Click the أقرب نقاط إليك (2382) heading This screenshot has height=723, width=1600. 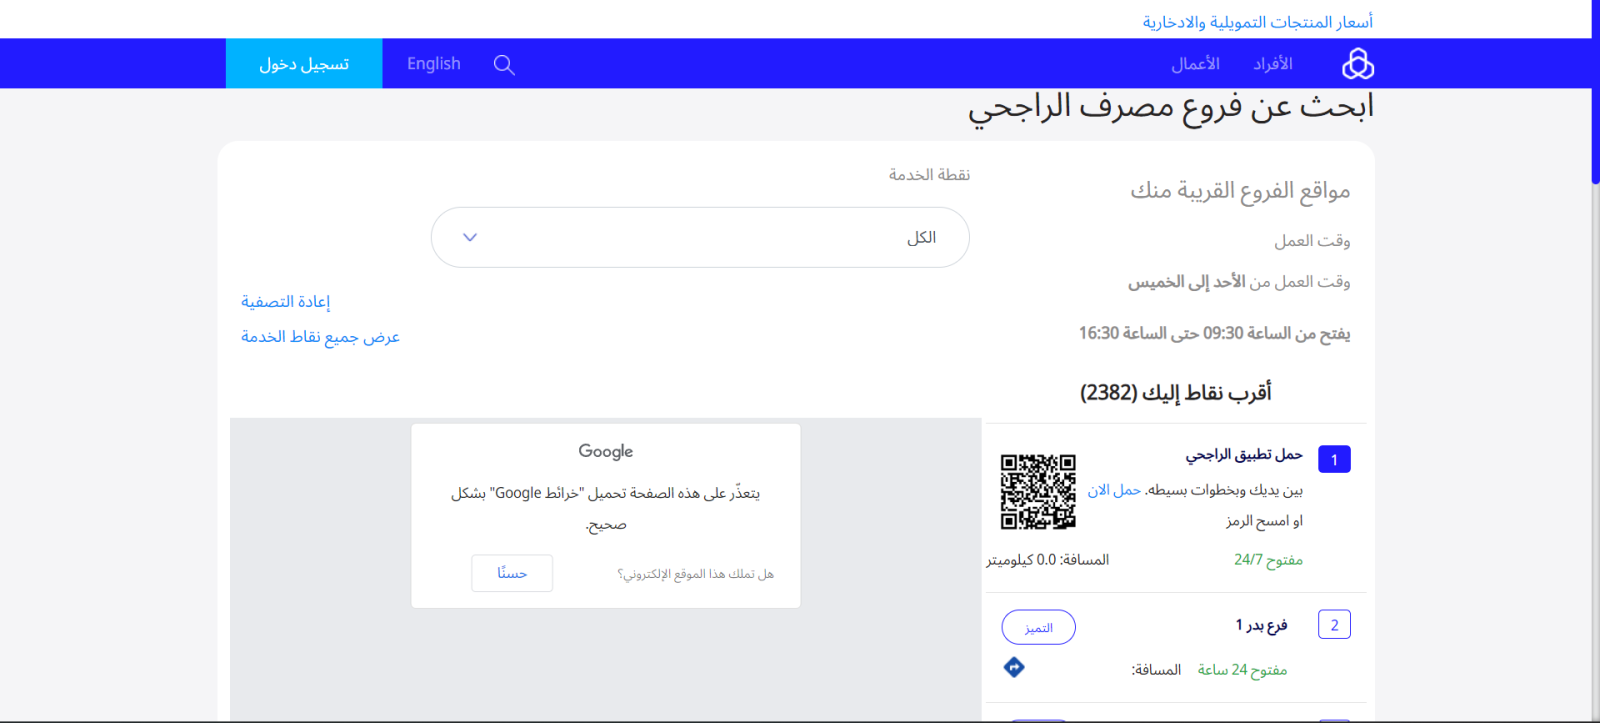(1175, 392)
